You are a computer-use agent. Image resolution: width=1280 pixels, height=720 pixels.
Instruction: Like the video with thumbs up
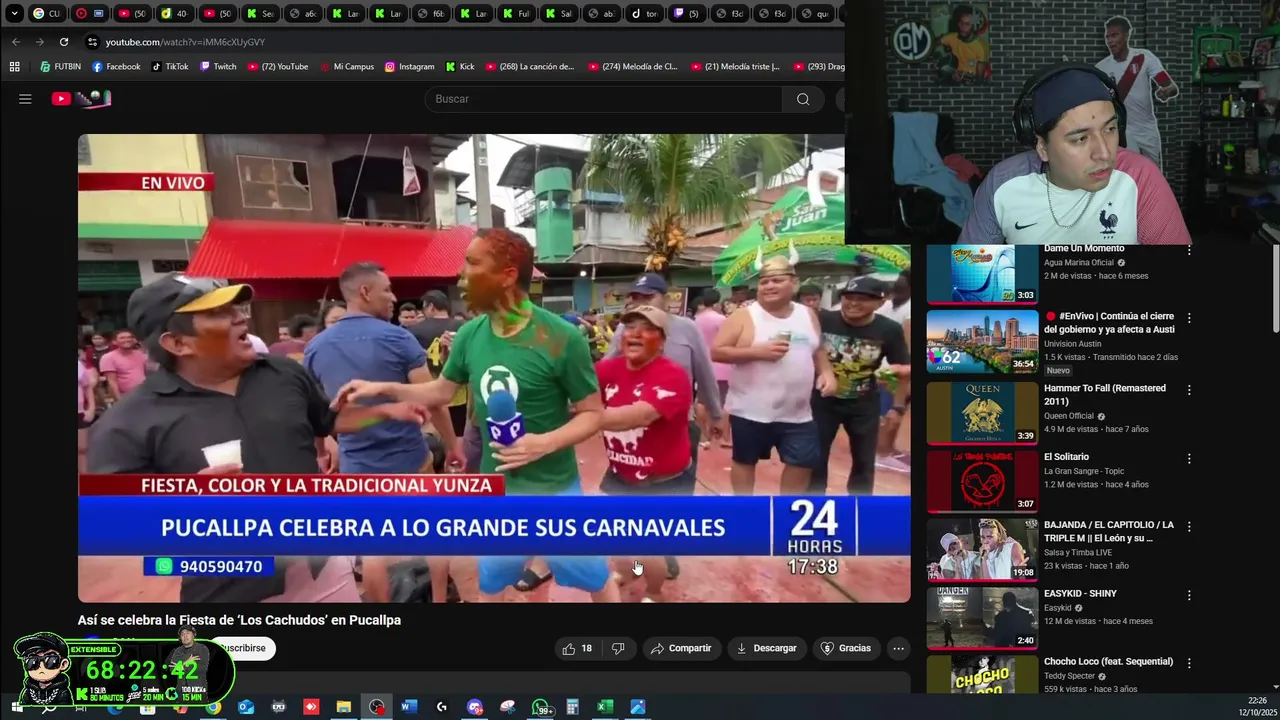(577, 648)
